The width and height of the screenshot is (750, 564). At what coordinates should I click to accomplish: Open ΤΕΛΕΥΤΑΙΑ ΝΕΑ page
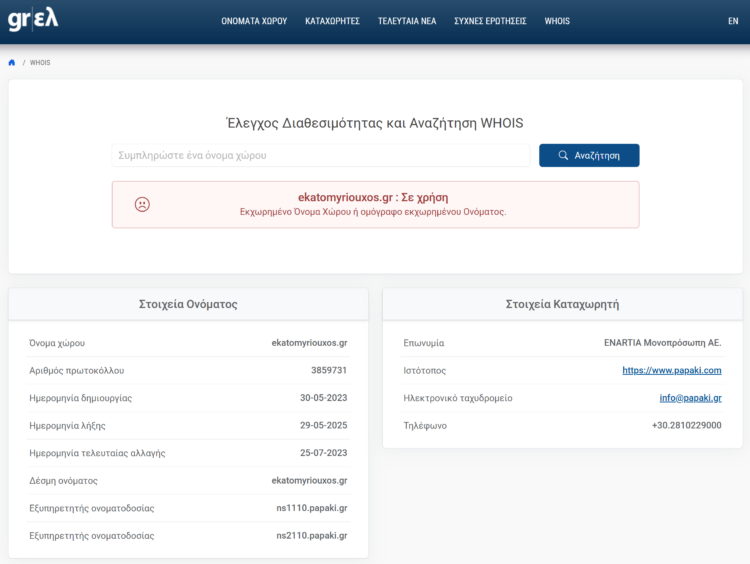point(407,21)
